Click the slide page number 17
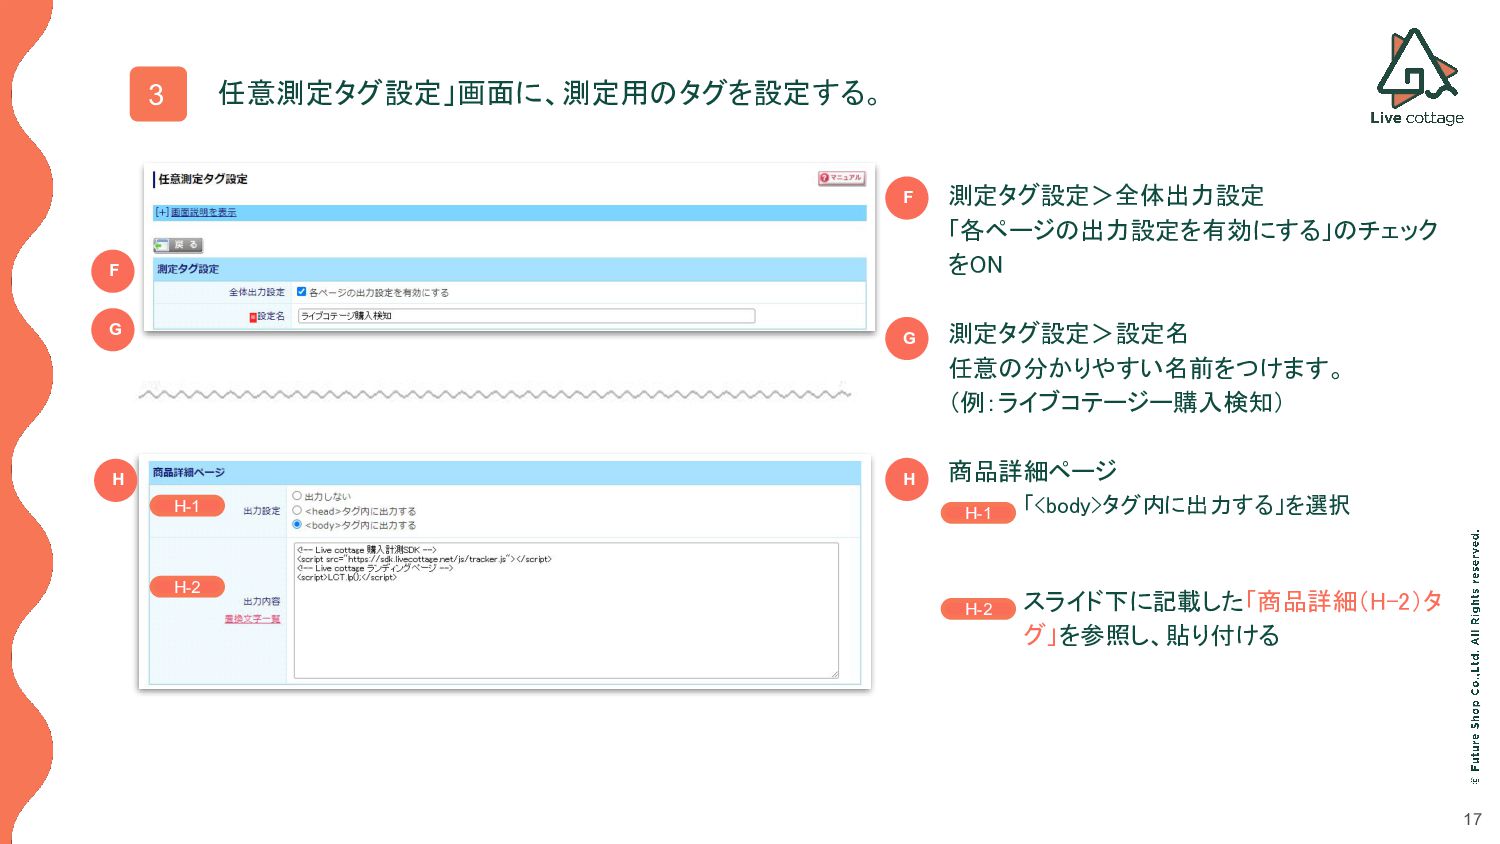 tap(1472, 819)
